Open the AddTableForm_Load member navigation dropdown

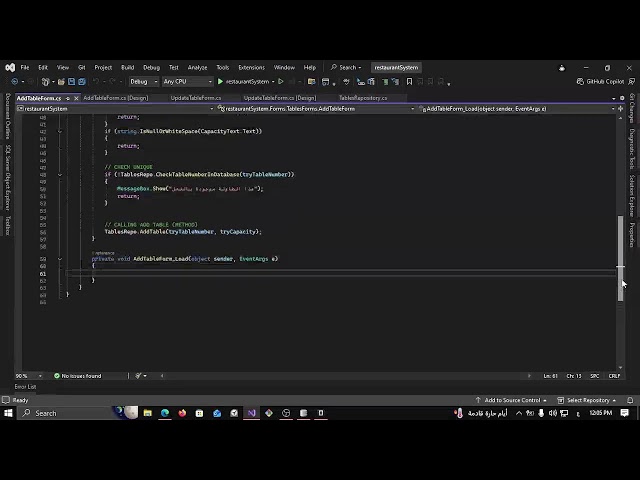(516, 109)
